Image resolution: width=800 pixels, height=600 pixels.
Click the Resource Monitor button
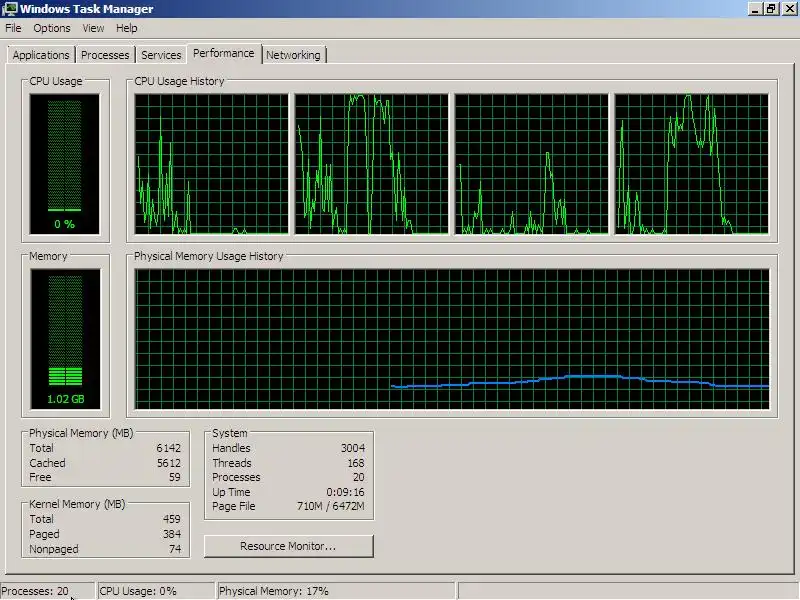tap(288, 546)
